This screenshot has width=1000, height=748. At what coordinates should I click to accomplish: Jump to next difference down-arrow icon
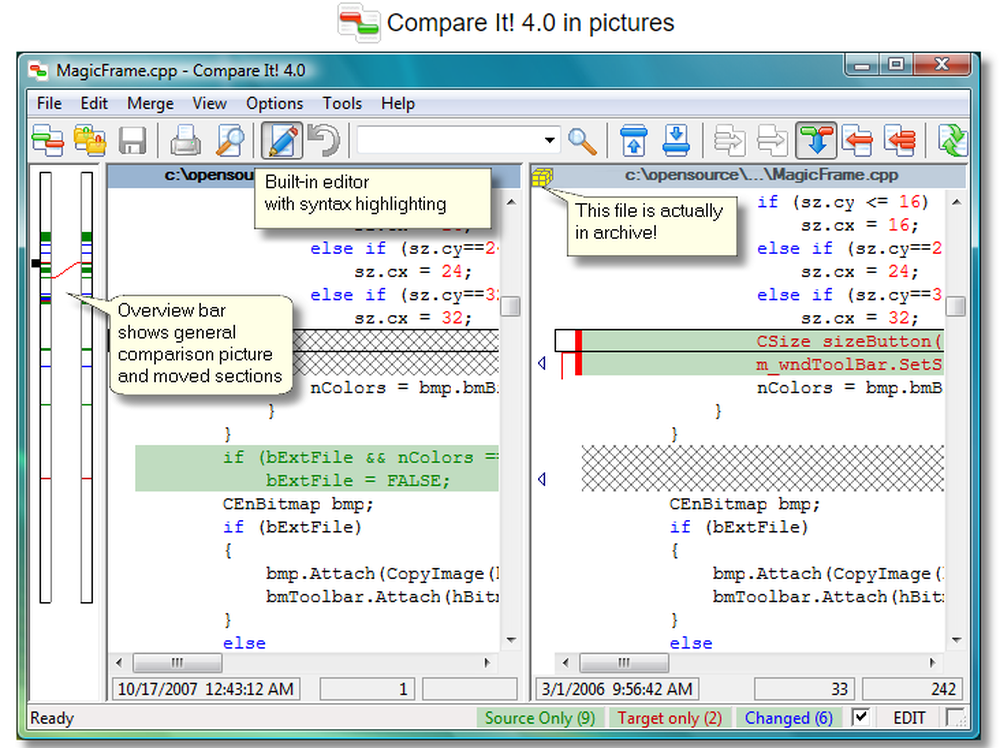(x=676, y=140)
